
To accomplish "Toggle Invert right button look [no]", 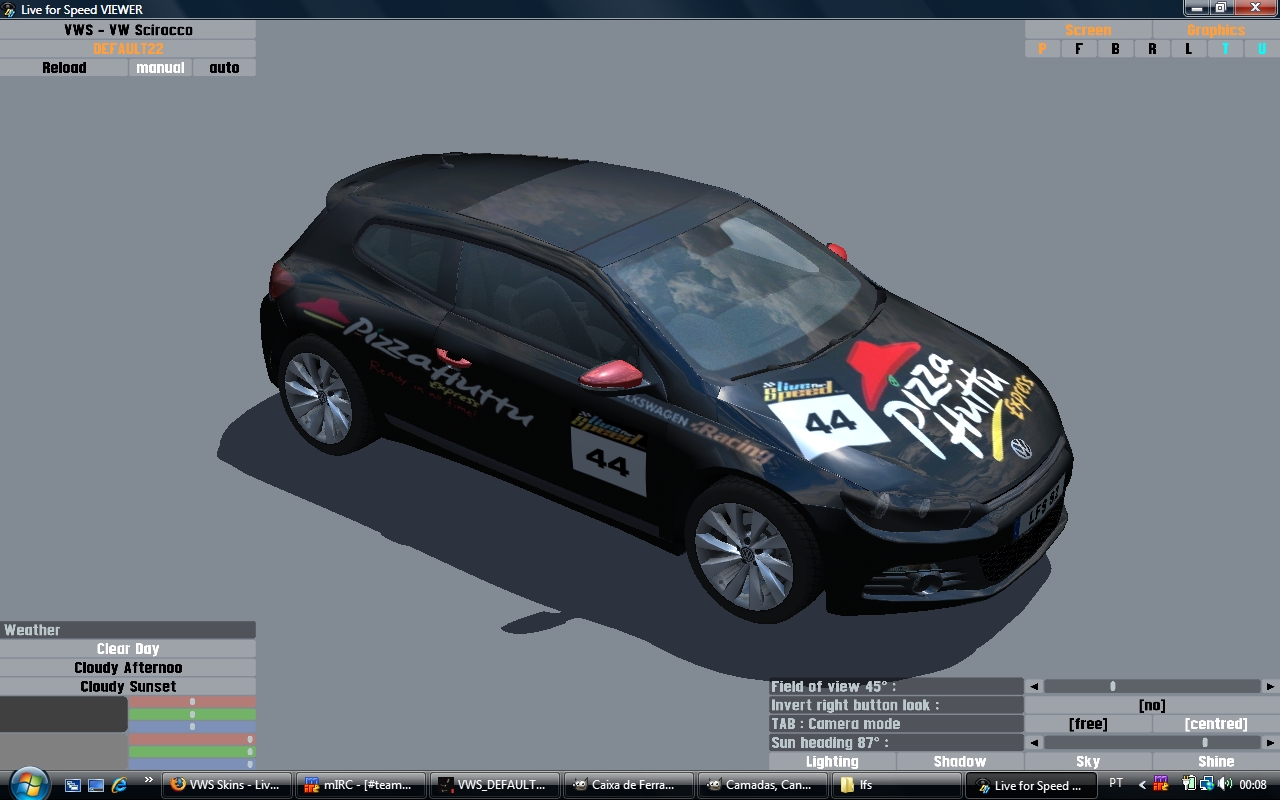I will tap(1152, 705).
